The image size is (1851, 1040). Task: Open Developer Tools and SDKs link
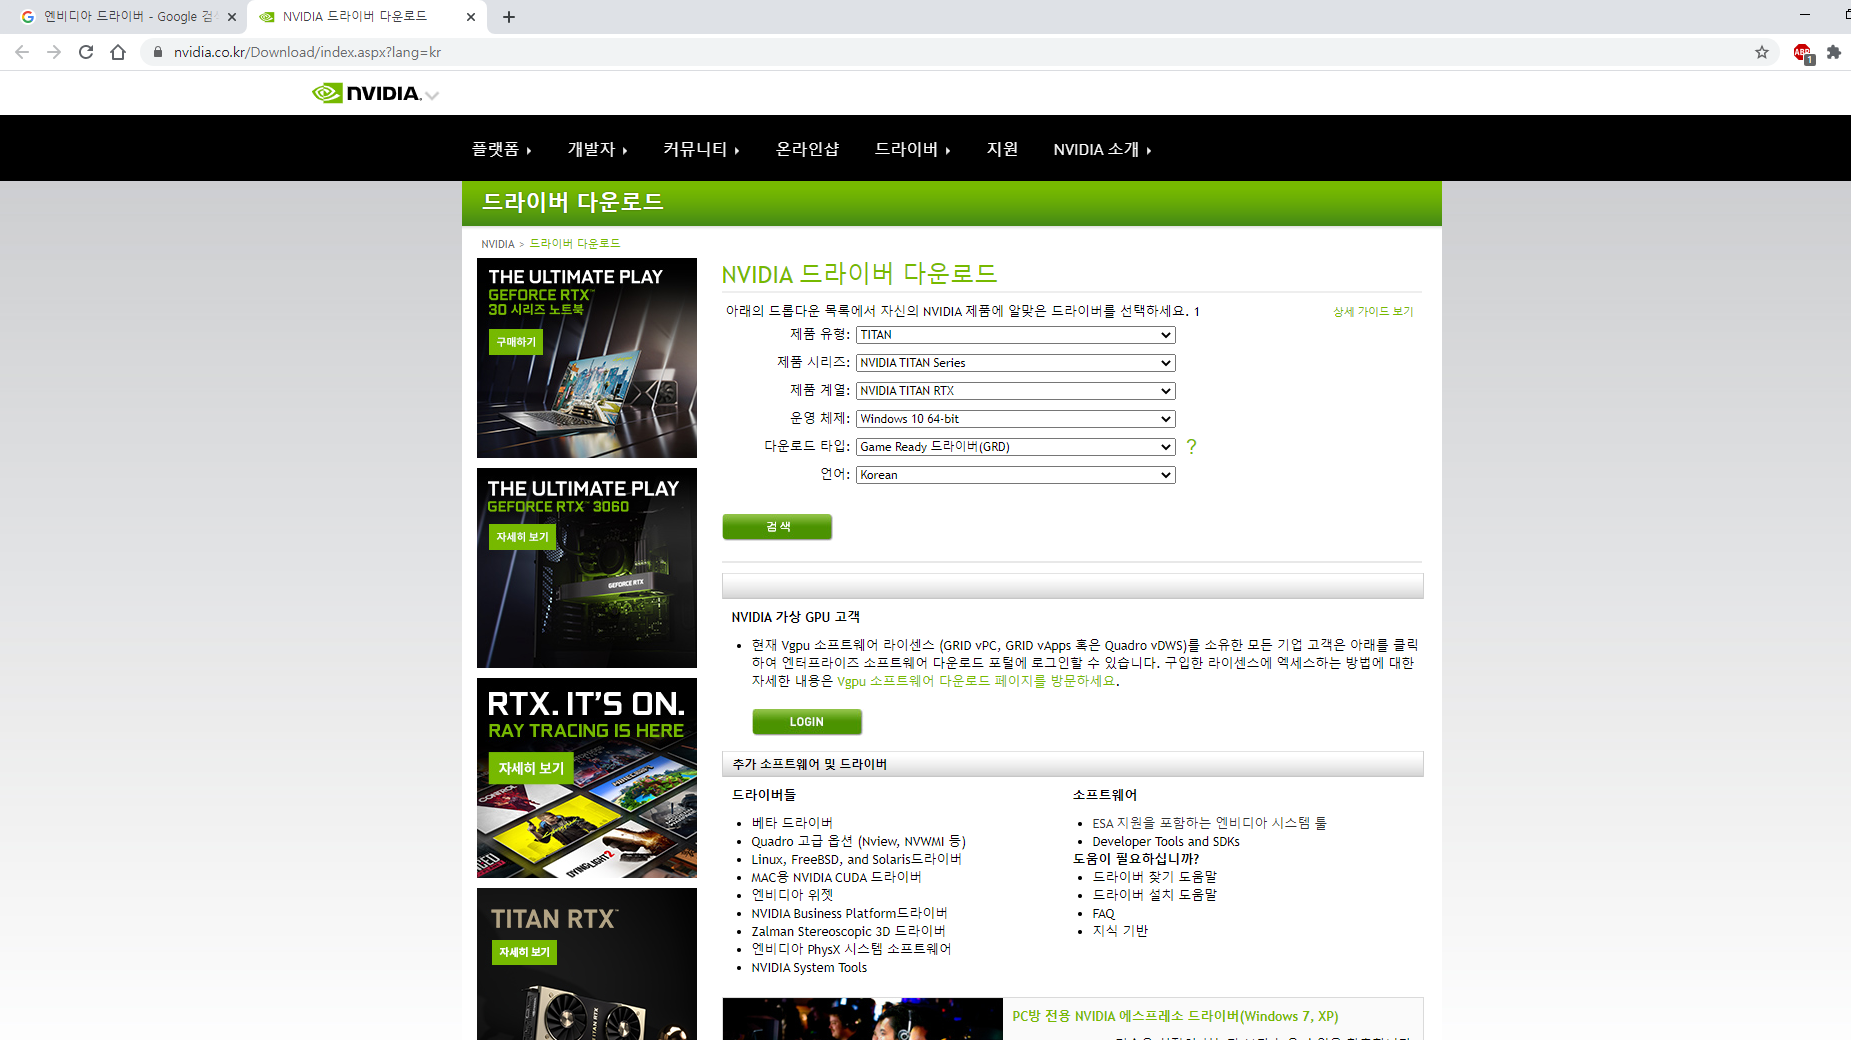pos(1166,841)
